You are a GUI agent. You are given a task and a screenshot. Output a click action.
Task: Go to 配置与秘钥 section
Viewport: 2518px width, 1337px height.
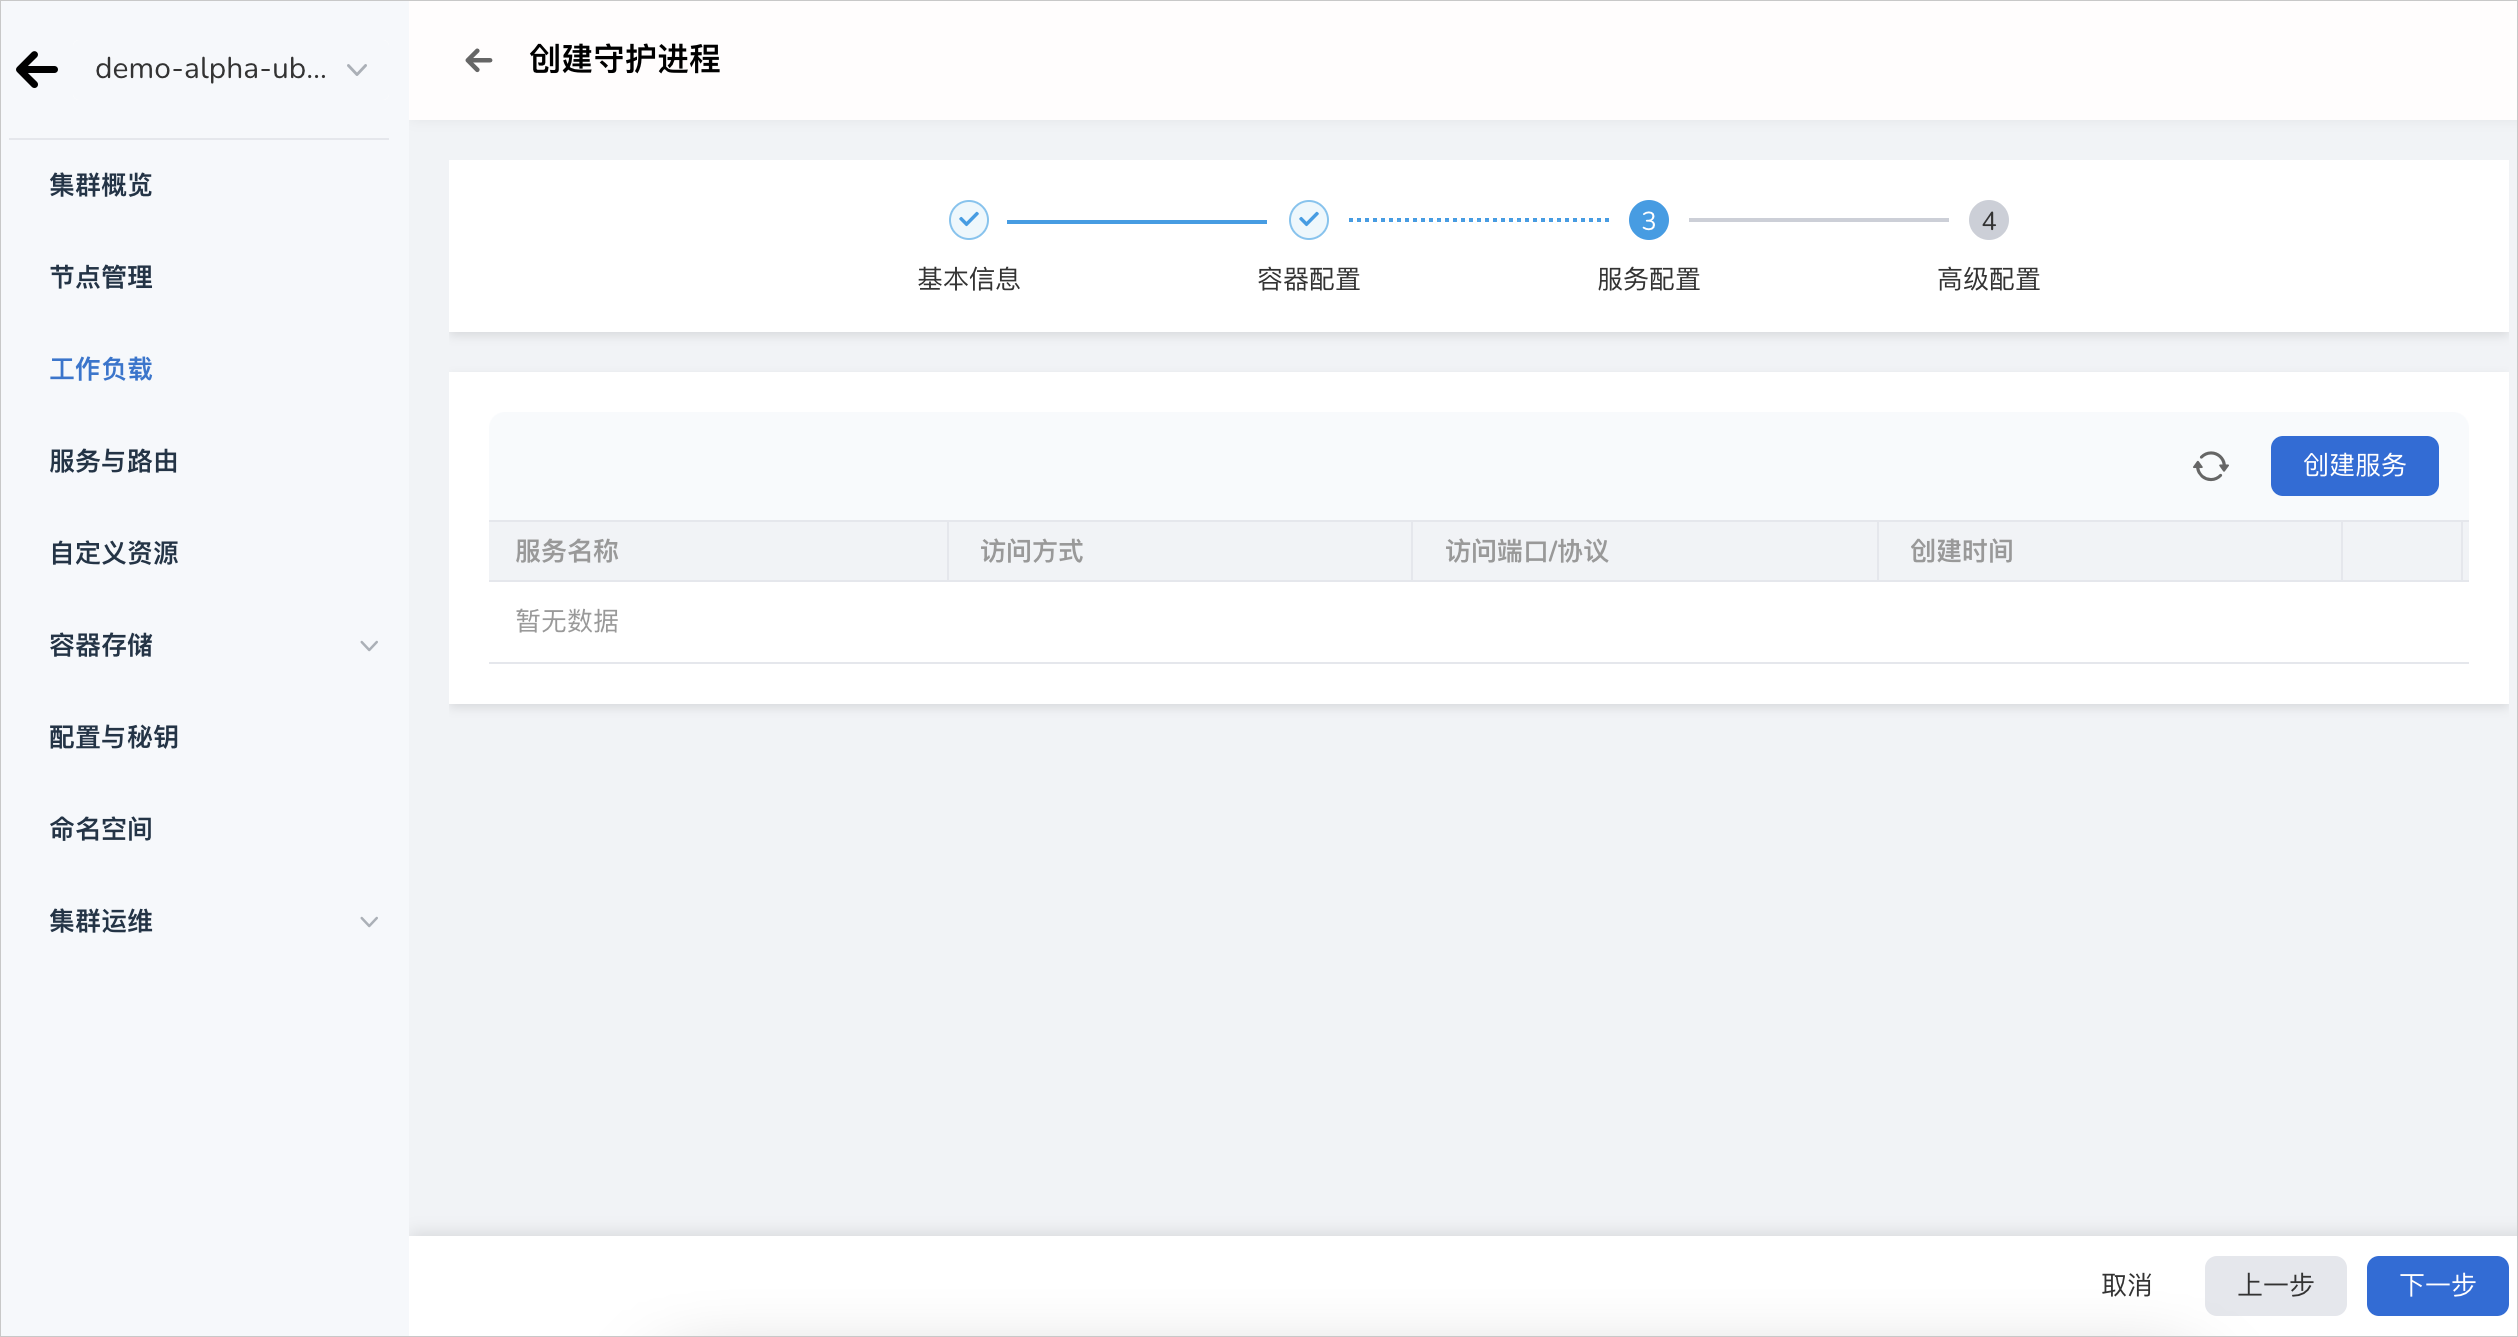point(114,737)
